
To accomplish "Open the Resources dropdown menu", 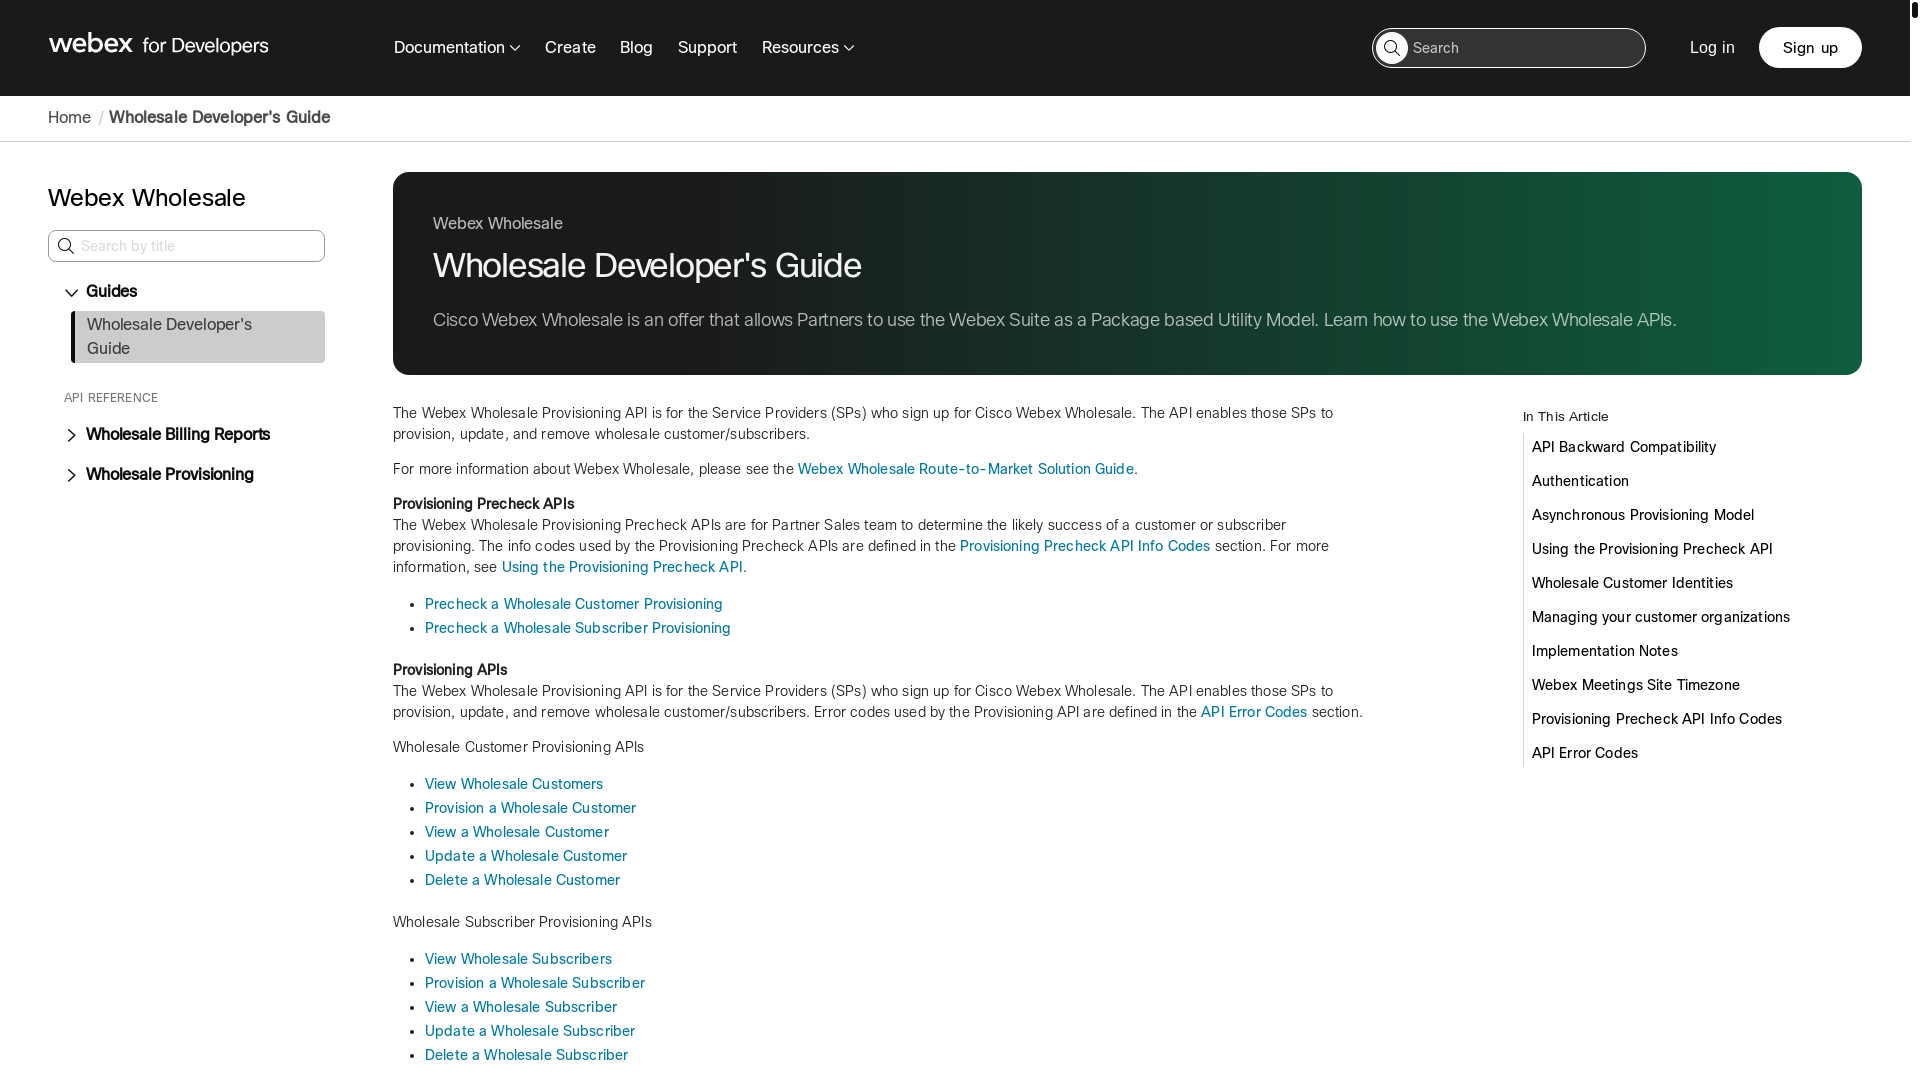I will pyautogui.click(x=808, y=47).
